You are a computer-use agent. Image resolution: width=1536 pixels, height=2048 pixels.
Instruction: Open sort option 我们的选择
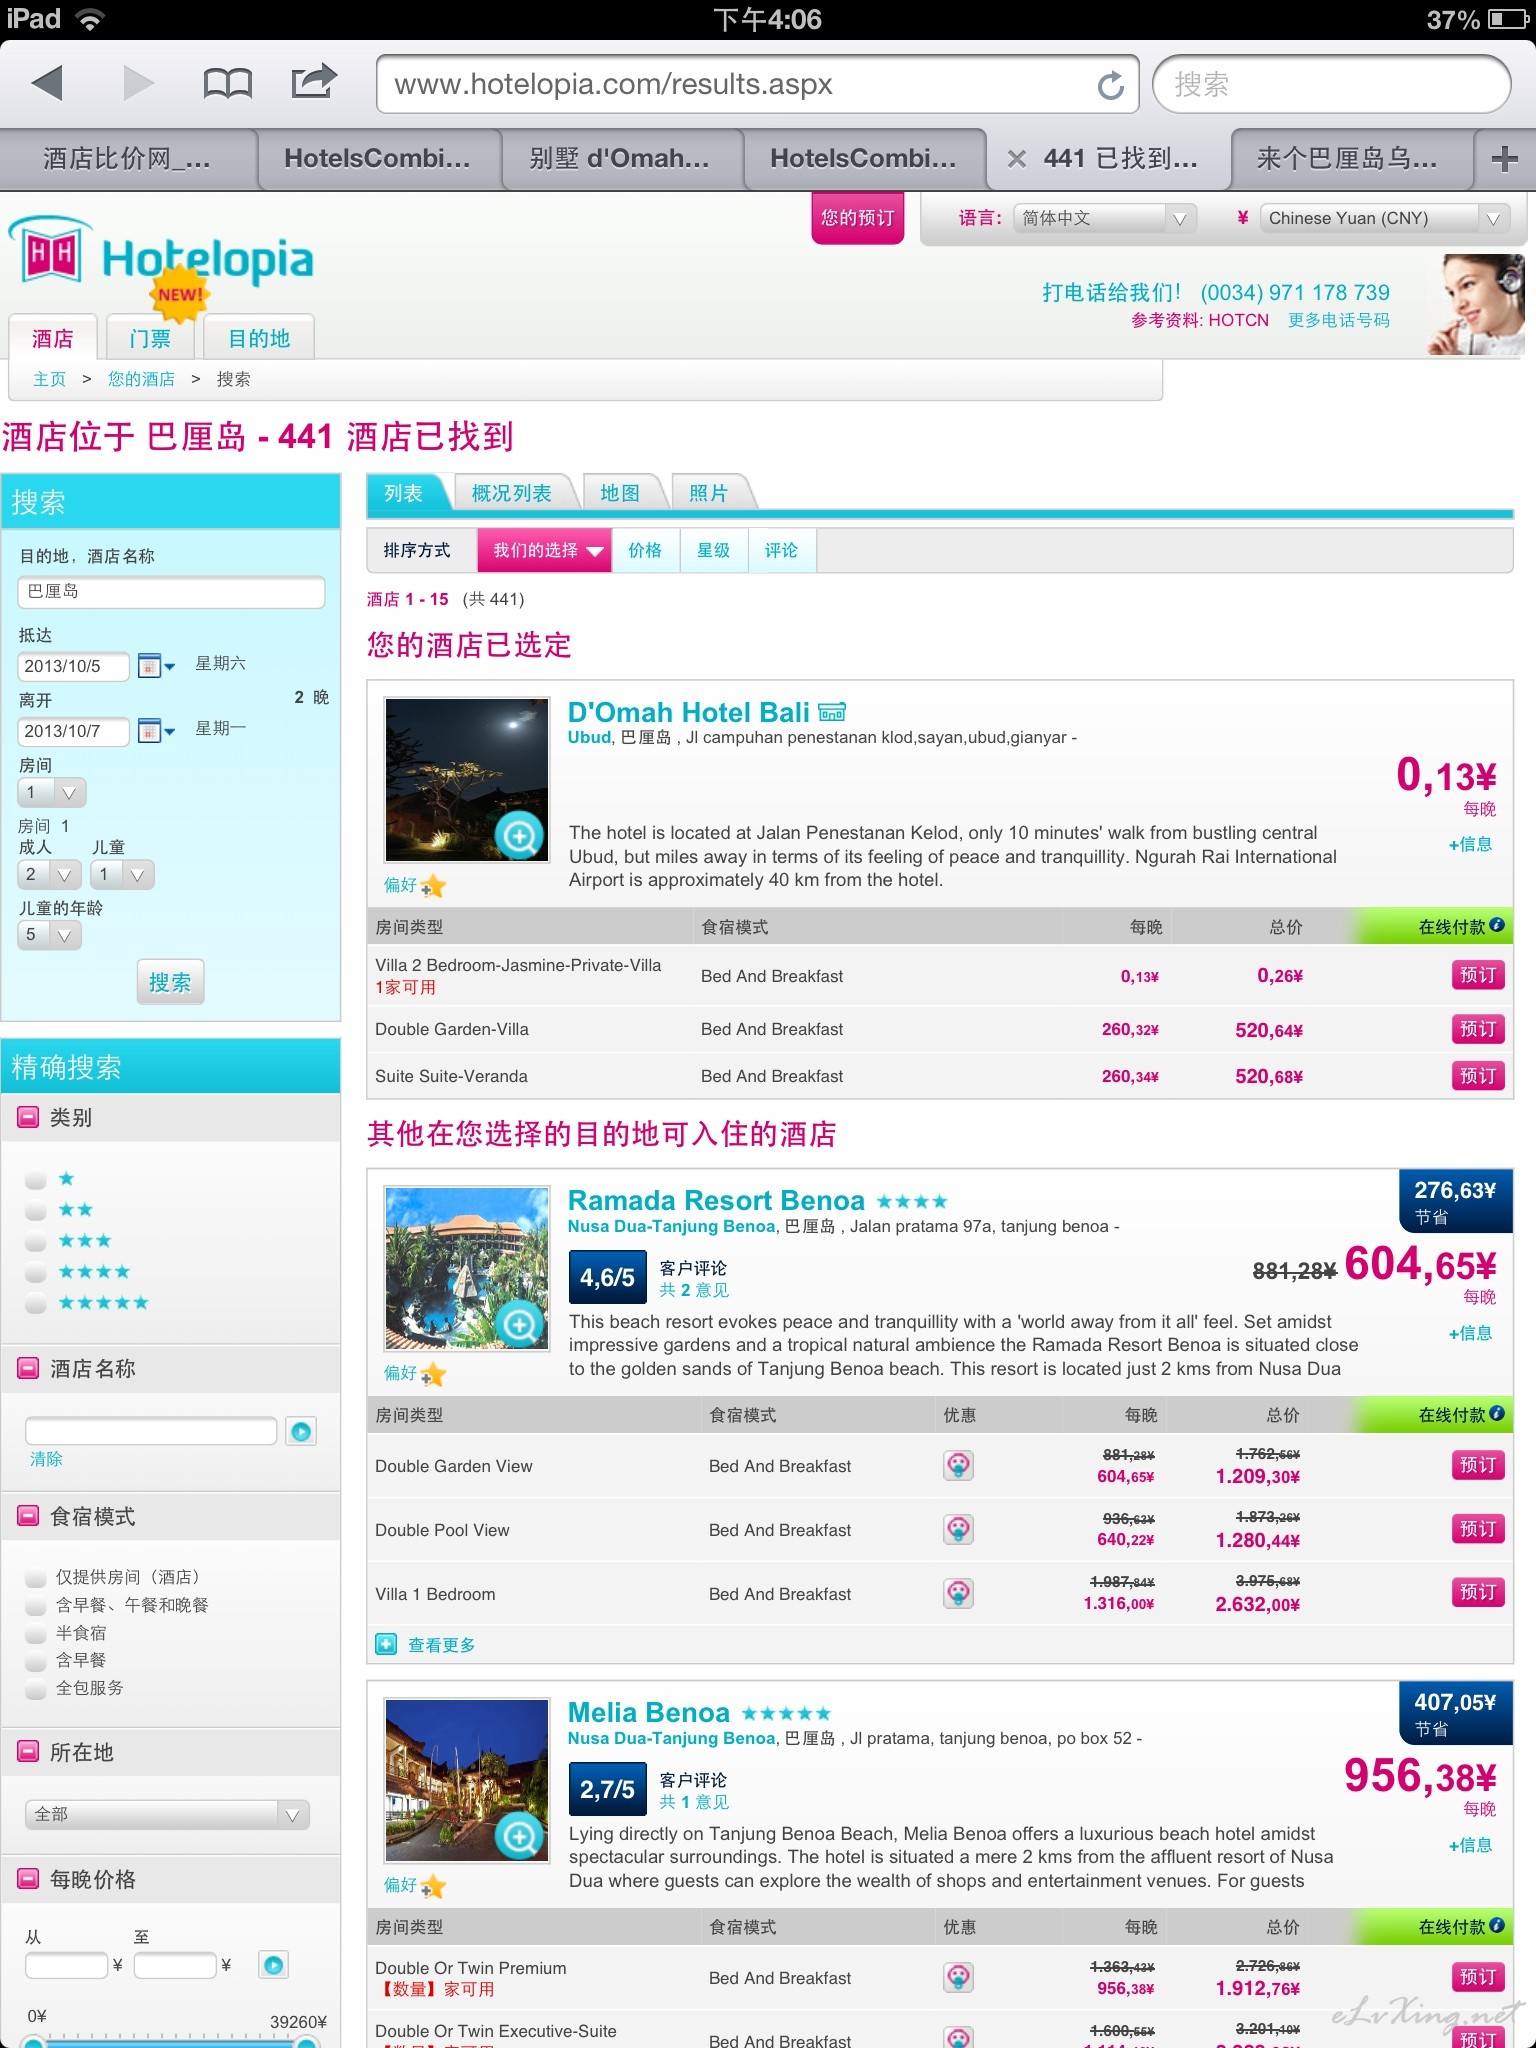[545, 550]
